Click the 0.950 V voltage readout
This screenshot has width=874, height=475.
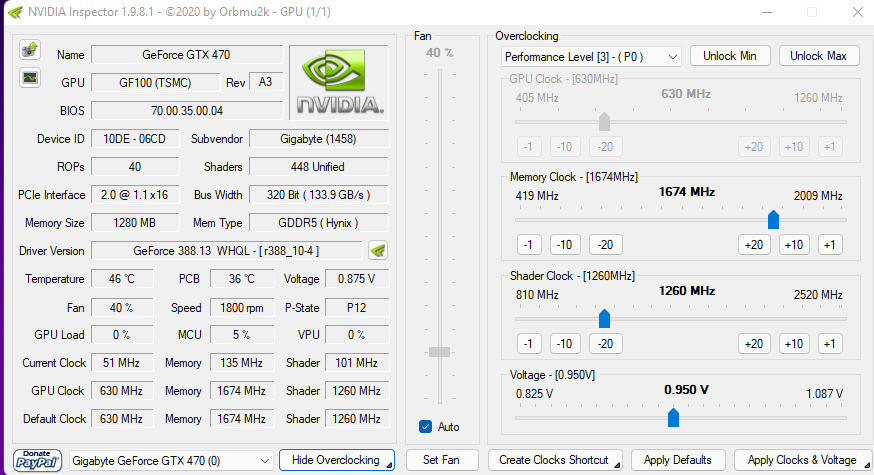coord(687,389)
